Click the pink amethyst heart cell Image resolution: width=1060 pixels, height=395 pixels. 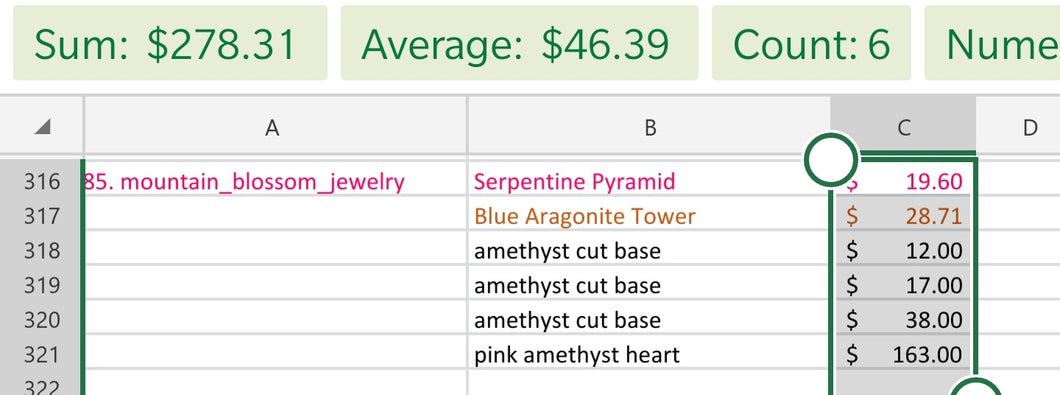tap(649, 354)
